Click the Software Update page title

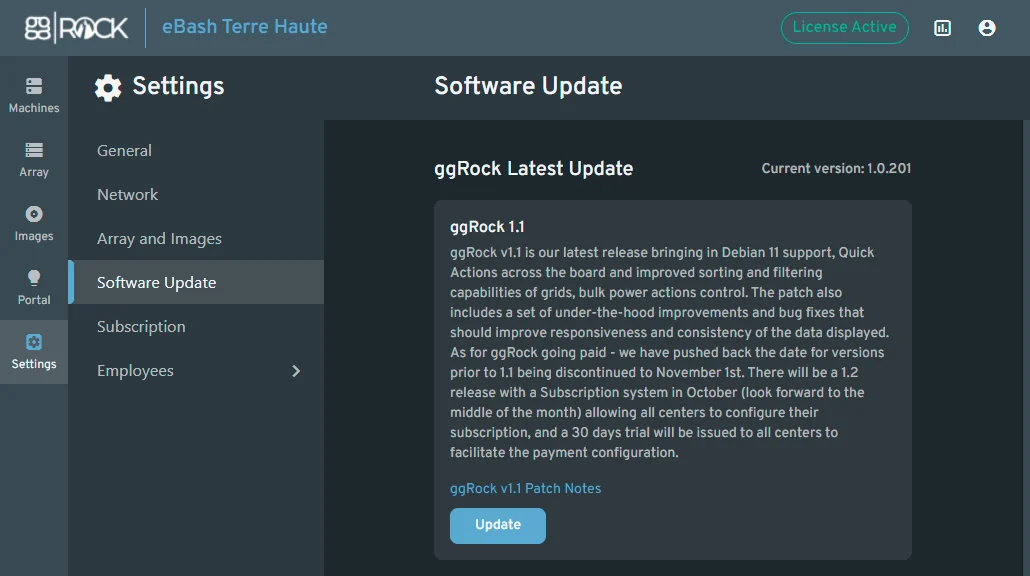[x=528, y=86]
